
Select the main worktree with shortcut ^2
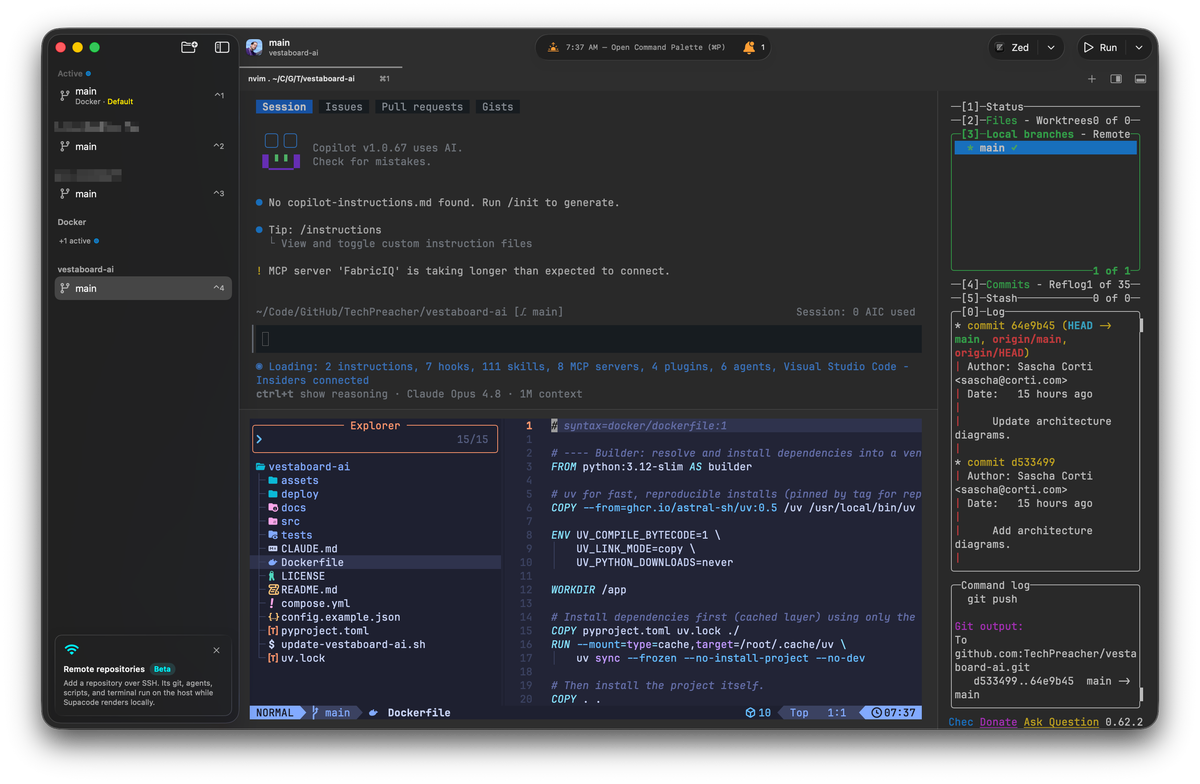[143, 147]
